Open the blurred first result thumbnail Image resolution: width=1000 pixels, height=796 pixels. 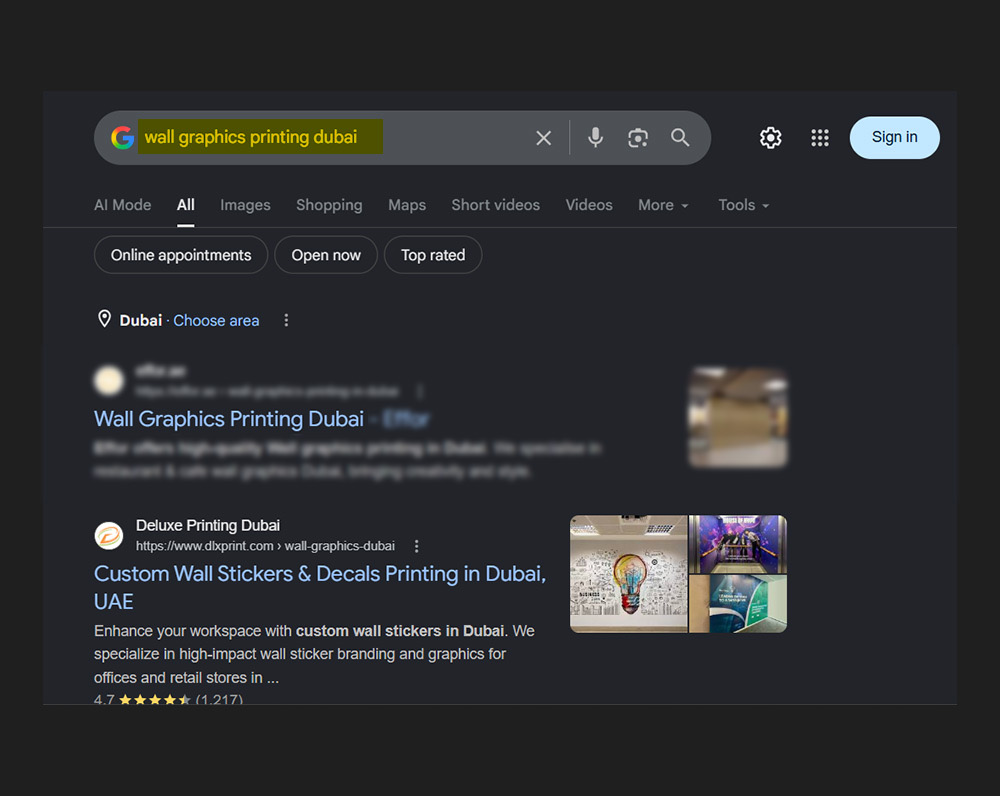(x=738, y=417)
